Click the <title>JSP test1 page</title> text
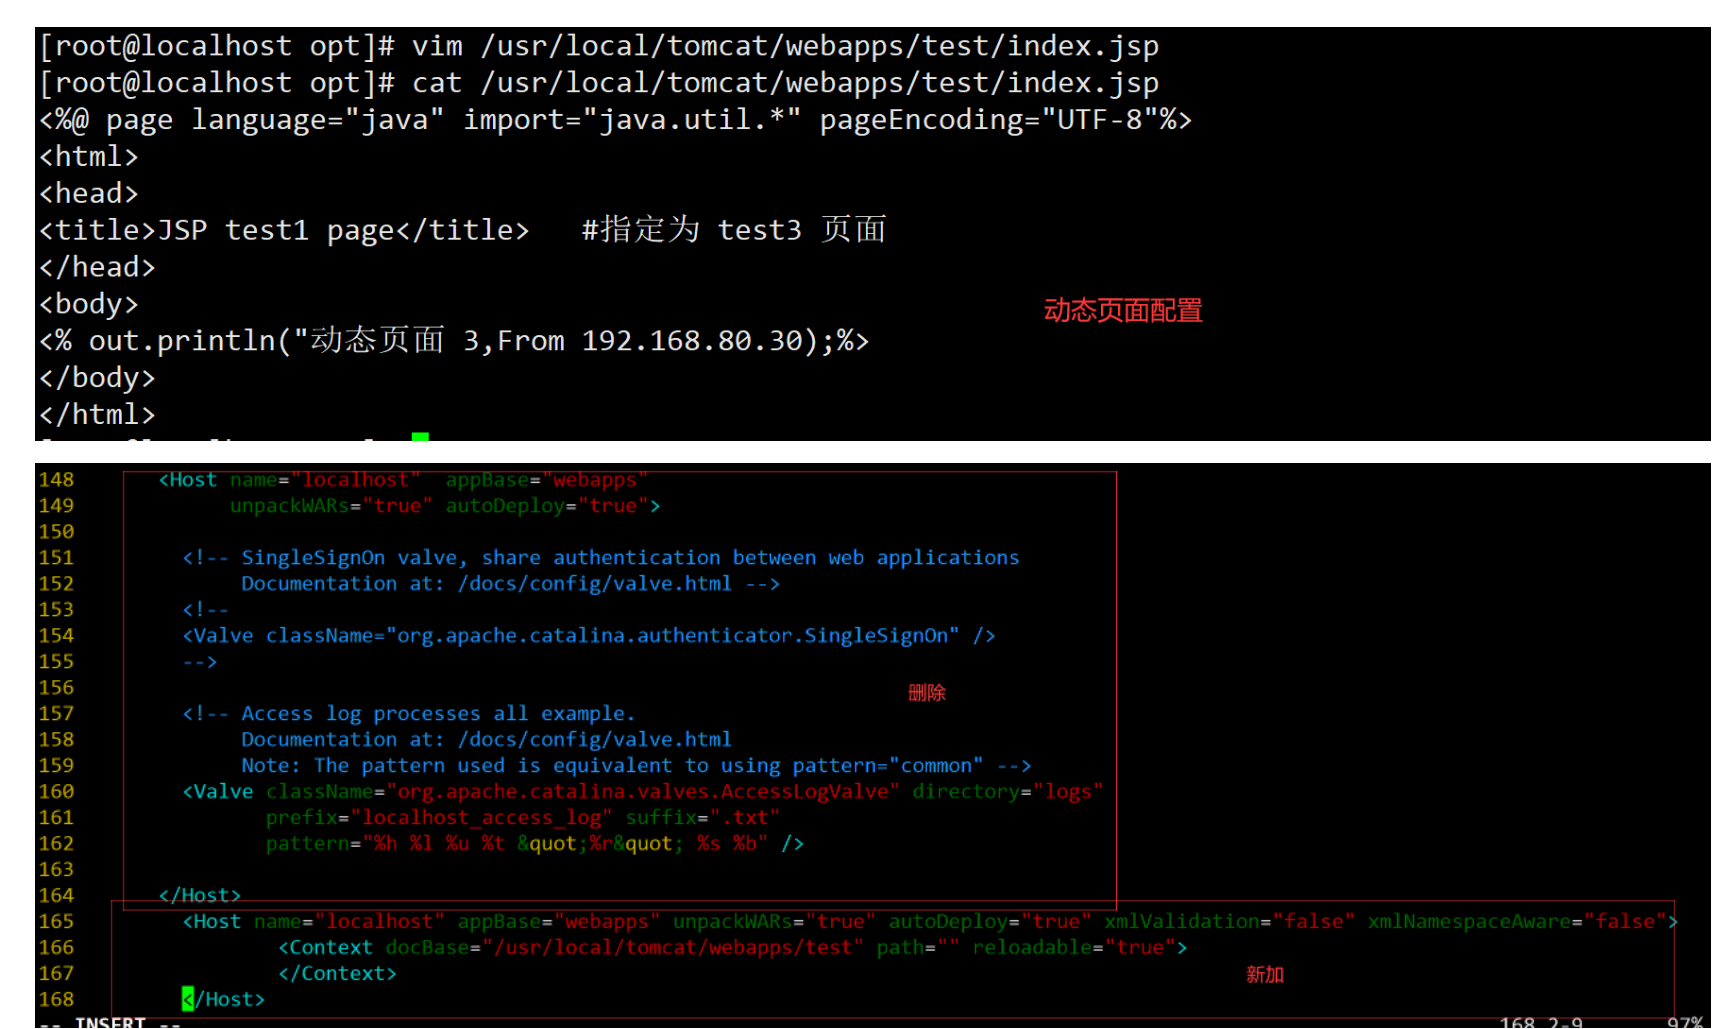The width and height of the screenshot is (1728, 1029). 283,230
